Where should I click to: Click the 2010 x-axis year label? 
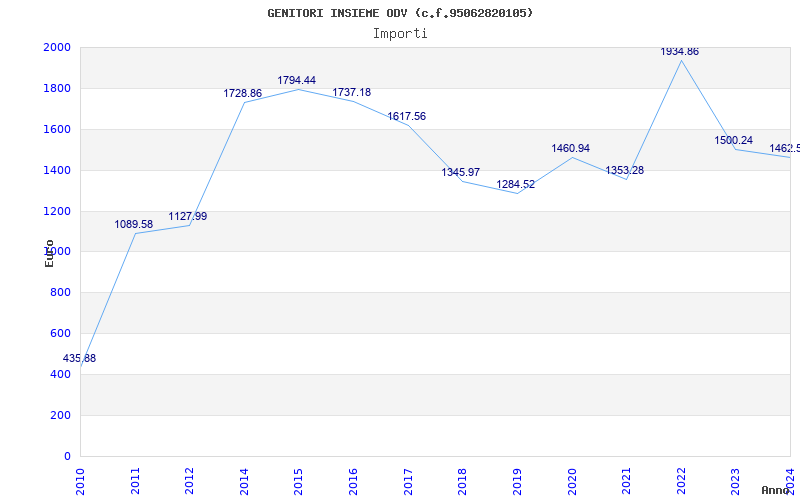point(81,482)
